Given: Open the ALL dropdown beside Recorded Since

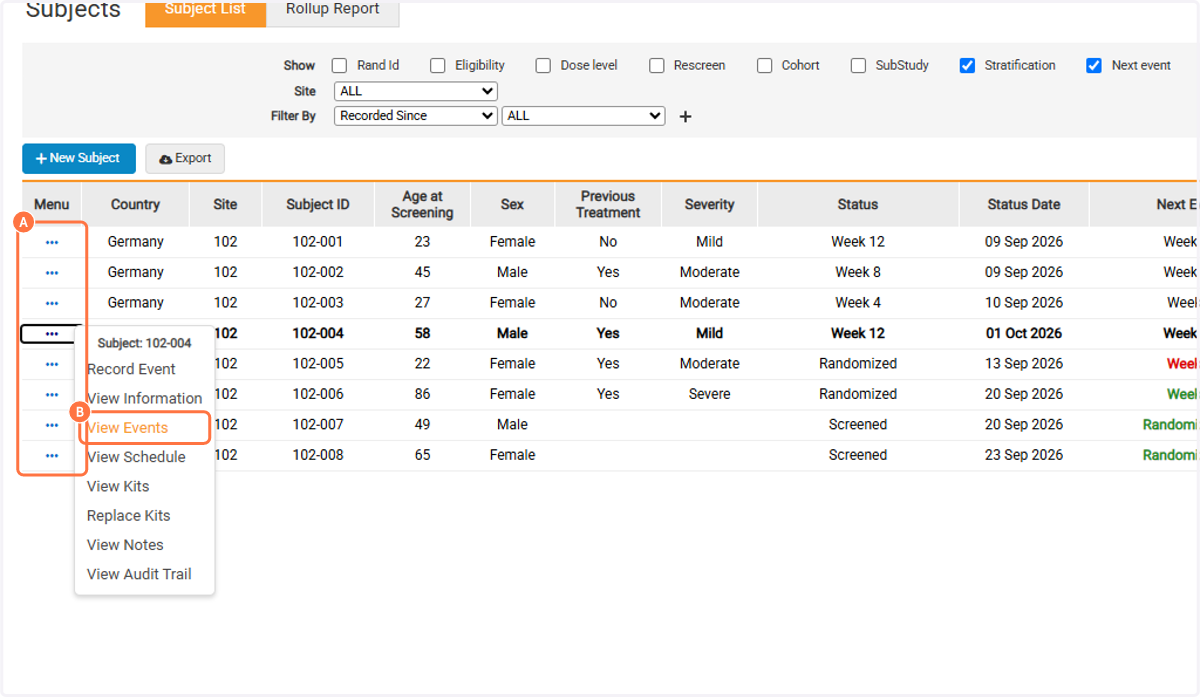Looking at the screenshot, I should 583,116.
